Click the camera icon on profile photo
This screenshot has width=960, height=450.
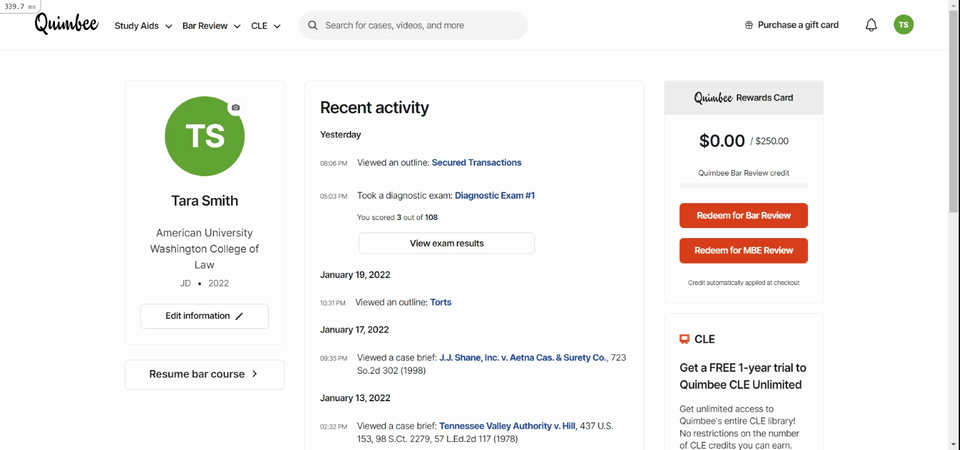click(236, 107)
